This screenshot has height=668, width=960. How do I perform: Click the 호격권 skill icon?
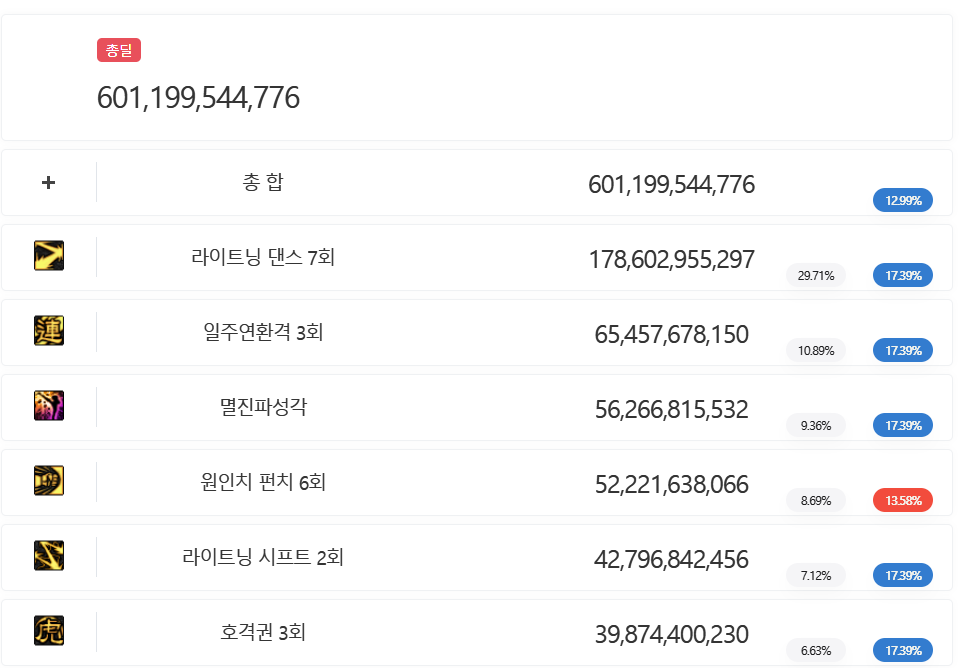tap(49, 631)
